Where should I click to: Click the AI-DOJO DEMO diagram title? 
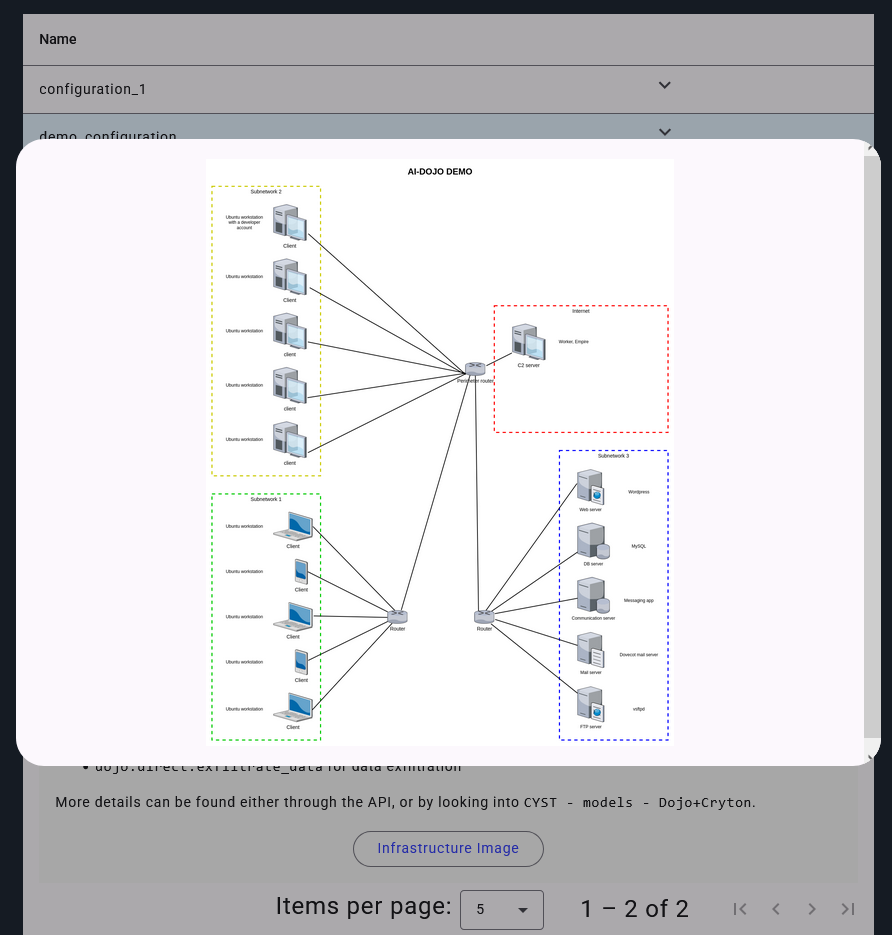pyautogui.click(x=440, y=172)
